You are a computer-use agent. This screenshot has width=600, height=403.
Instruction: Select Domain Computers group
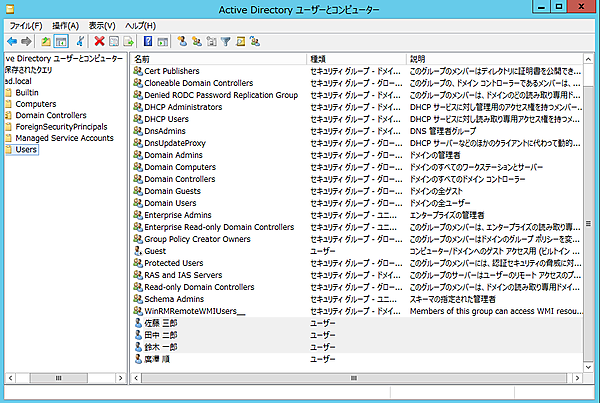(180, 167)
